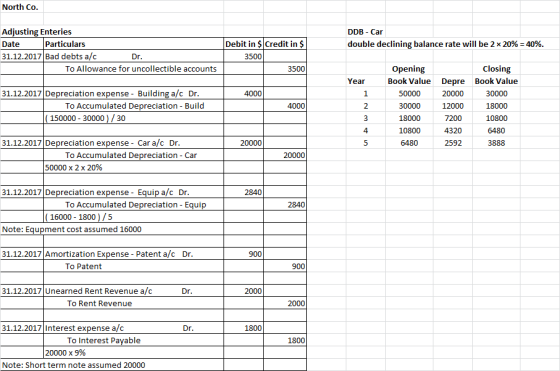560x371 pixels.
Task: Select 'Depreciation expense - Car a/c' cell
Action: [x=134, y=143]
